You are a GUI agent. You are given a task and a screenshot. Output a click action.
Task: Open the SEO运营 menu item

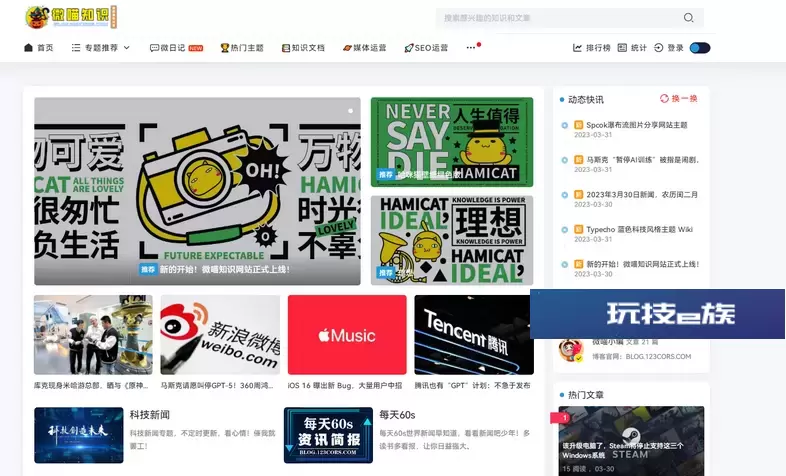(431, 48)
